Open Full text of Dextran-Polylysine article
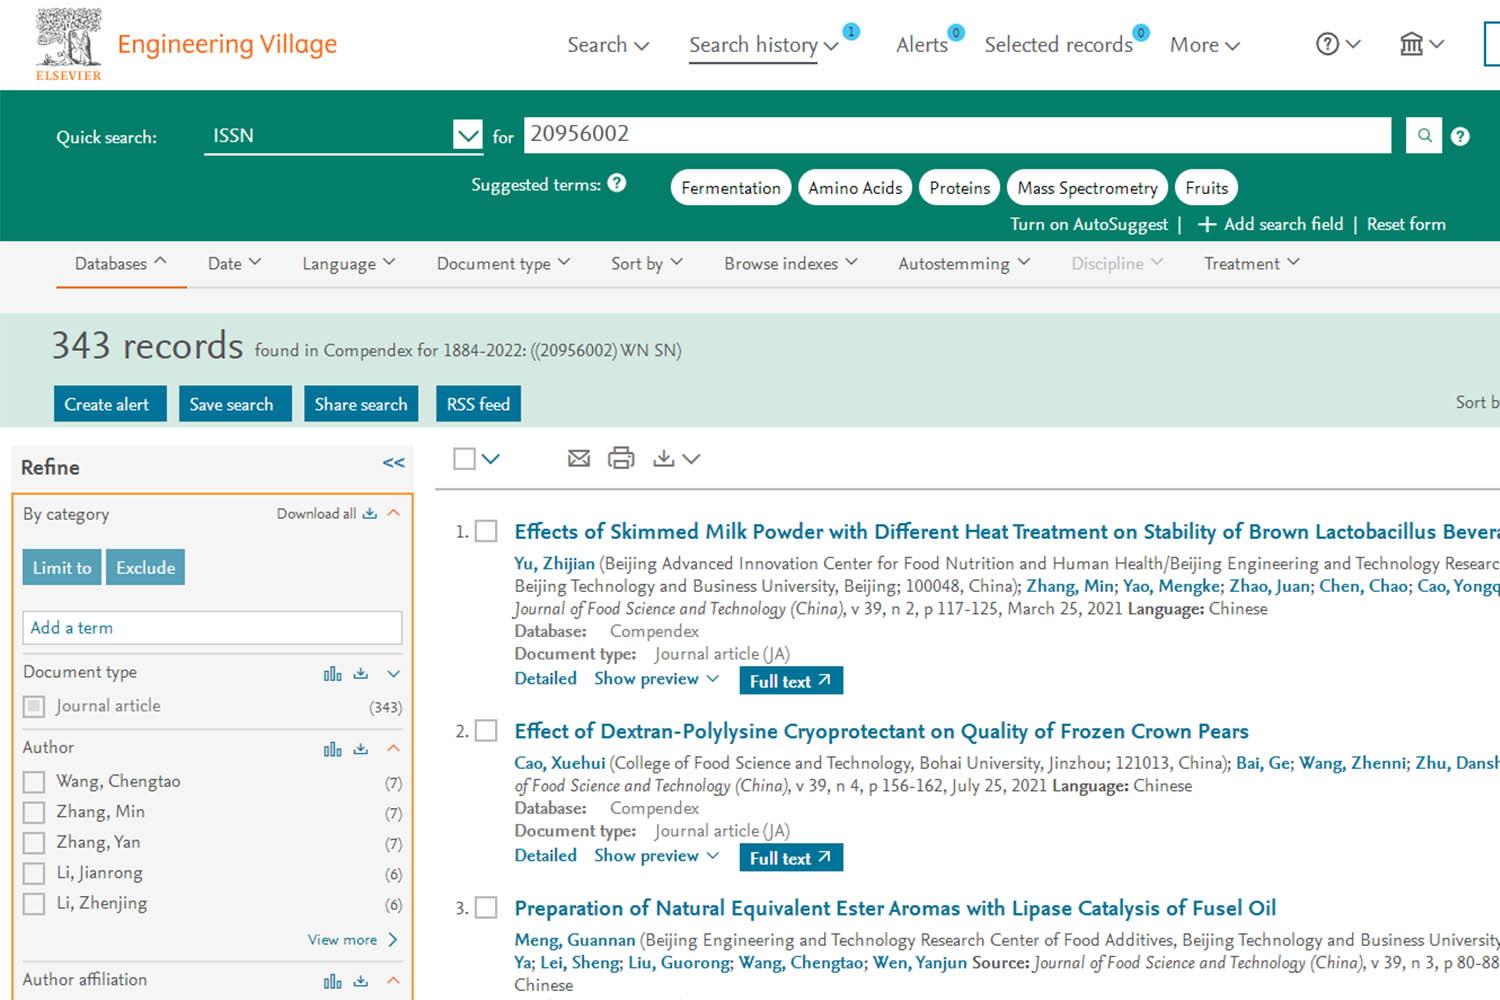Image resolution: width=1500 pixels, height=1000 pixels. tap(790, 858)
